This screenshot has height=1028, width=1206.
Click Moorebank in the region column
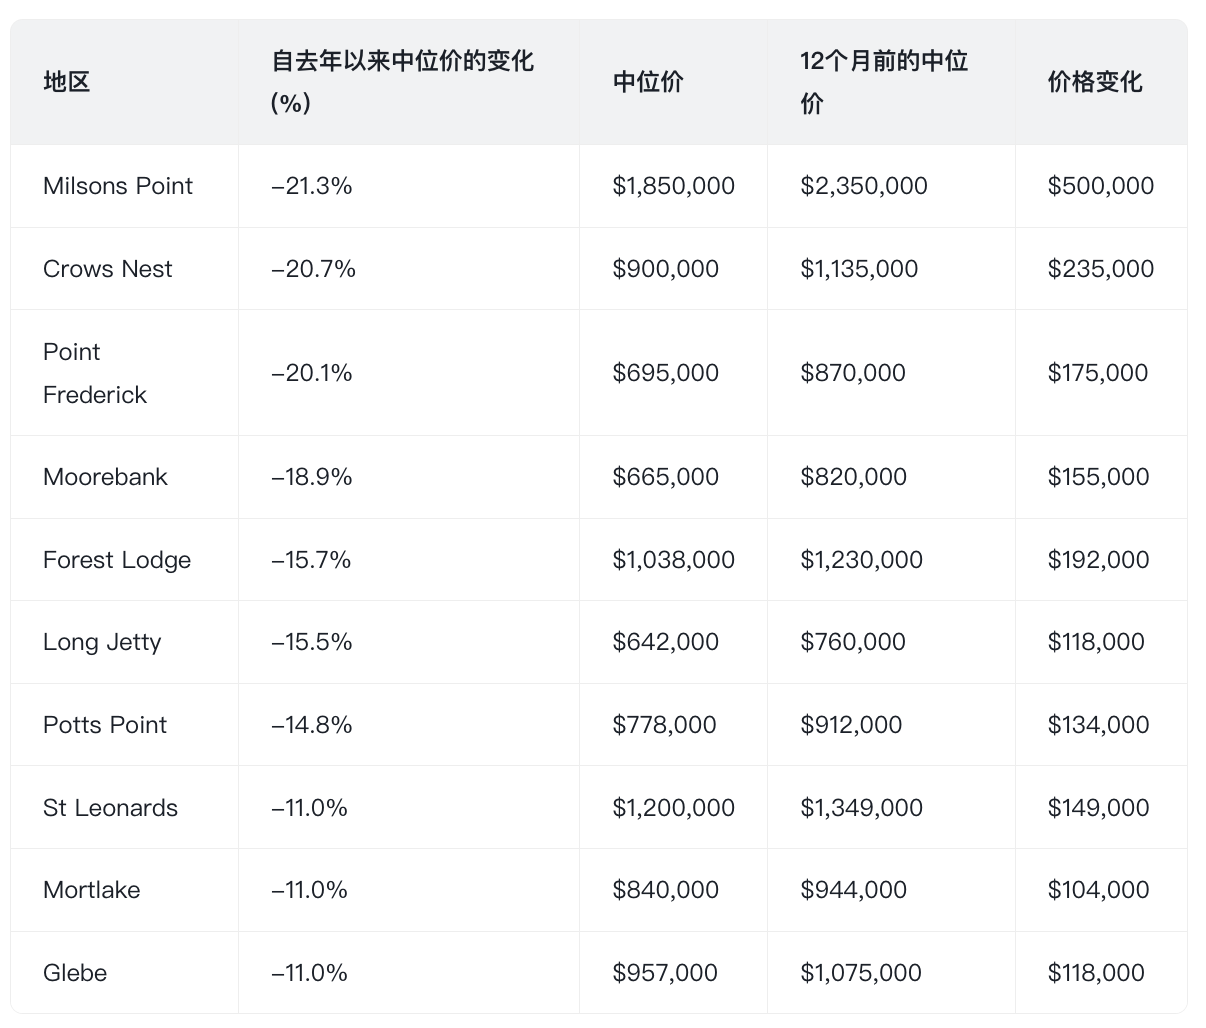(x=105, y=477)
